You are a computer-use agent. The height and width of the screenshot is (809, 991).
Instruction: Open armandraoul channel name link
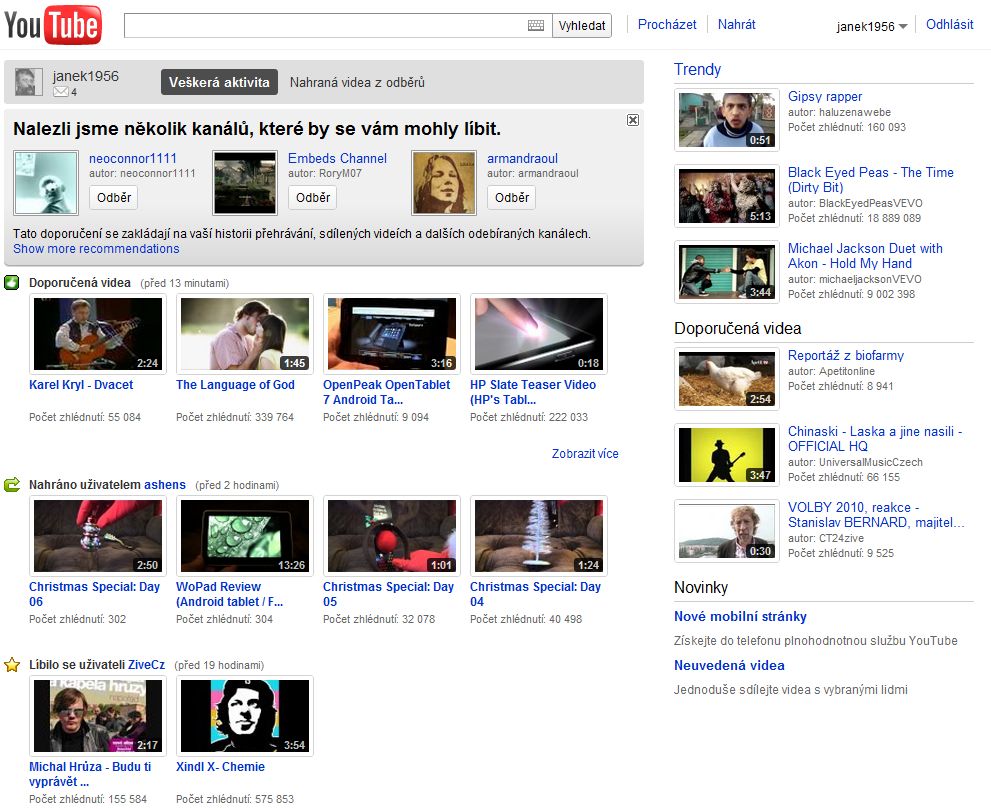point(523,159)
